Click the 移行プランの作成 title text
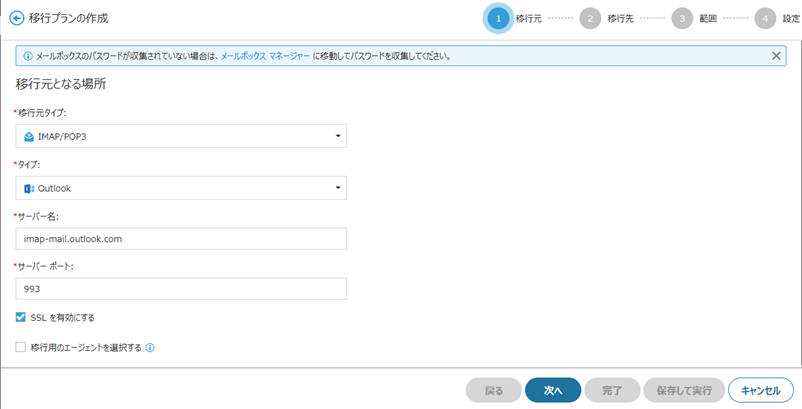 coord(69,18)
